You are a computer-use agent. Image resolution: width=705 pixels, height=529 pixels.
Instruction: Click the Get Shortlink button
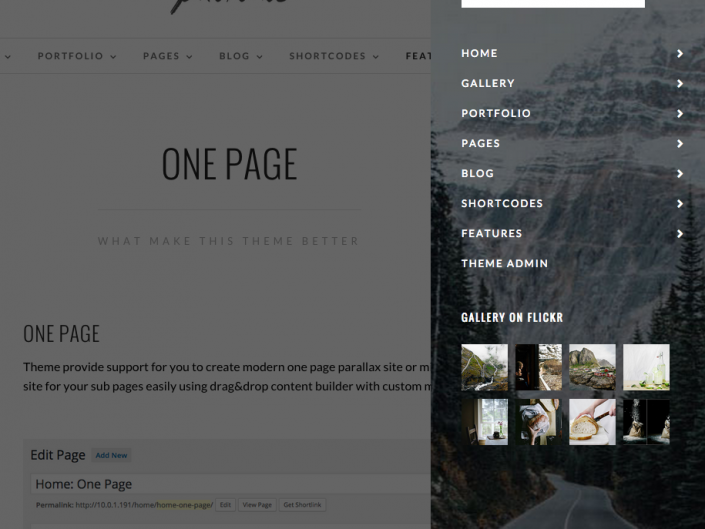pyautogui.click(x=302, y=505)
